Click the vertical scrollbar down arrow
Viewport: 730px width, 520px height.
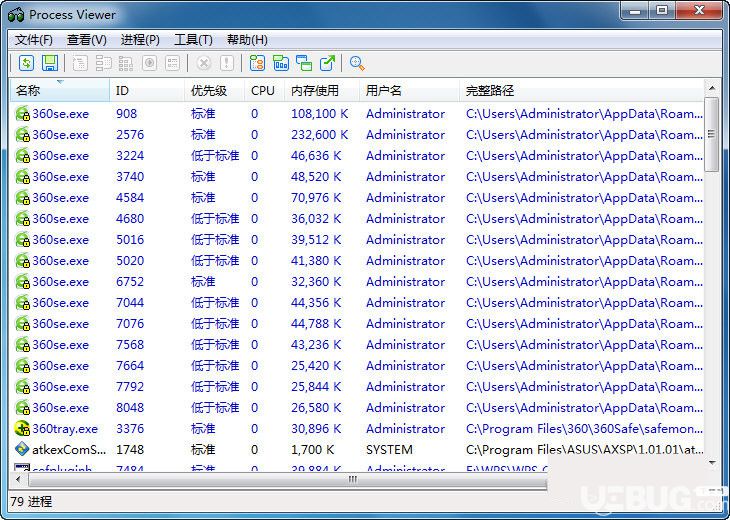[712, 462]
